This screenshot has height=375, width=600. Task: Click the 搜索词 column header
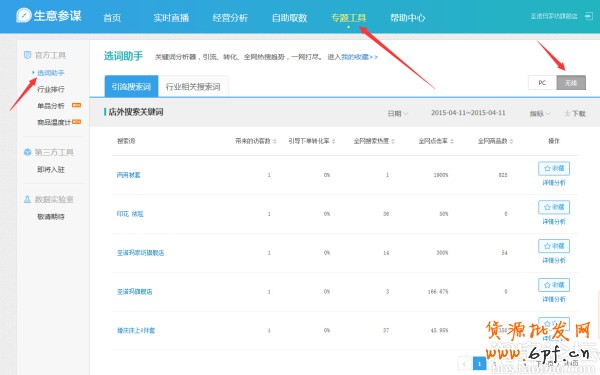126,141
